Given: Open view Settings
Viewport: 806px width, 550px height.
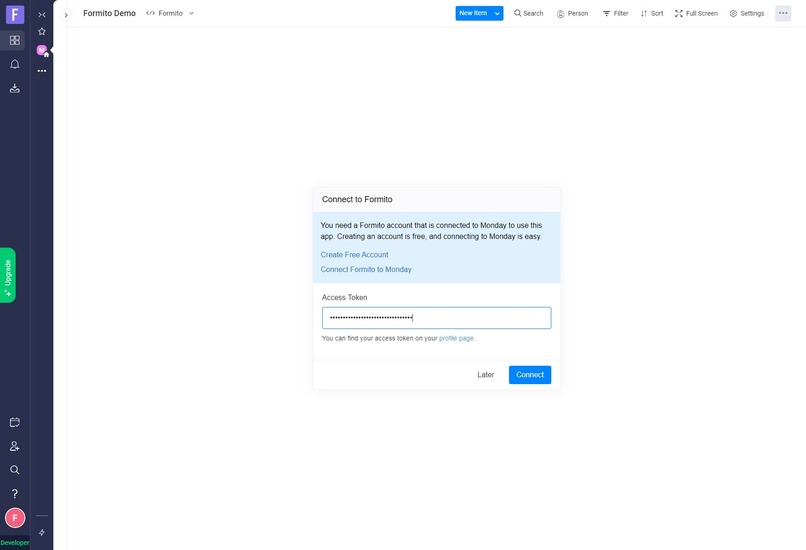Looking at the screenshot, I should coord(747,13).
